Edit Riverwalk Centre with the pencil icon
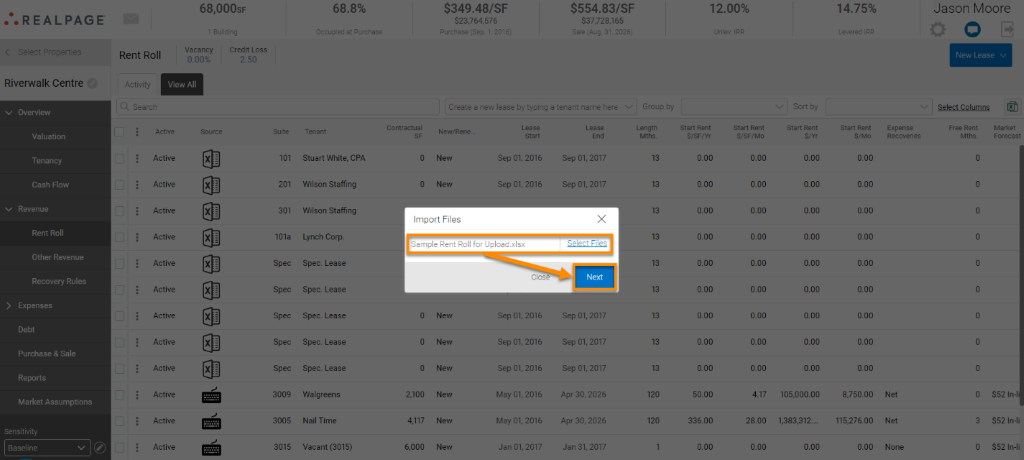The image size is (1024, 460). [x=92, y=84]
